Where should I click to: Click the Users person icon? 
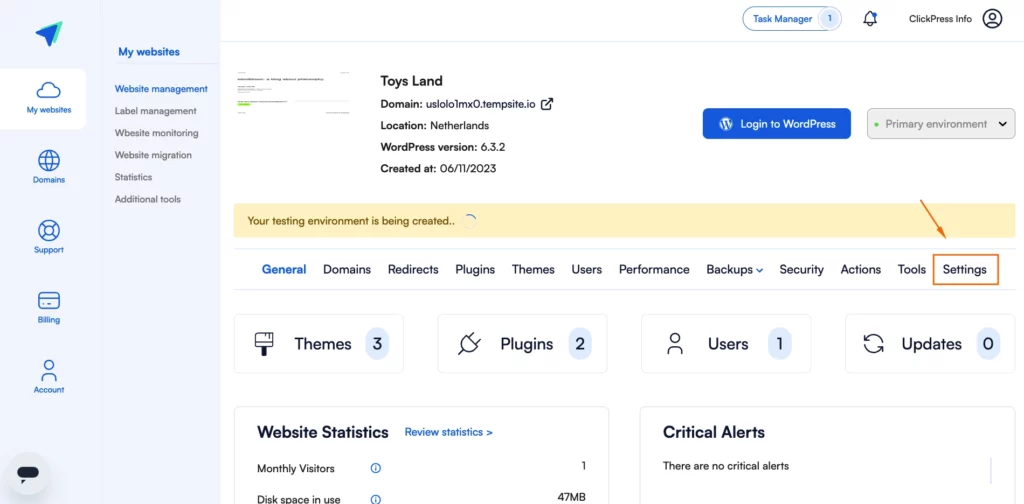coord(675,343)
